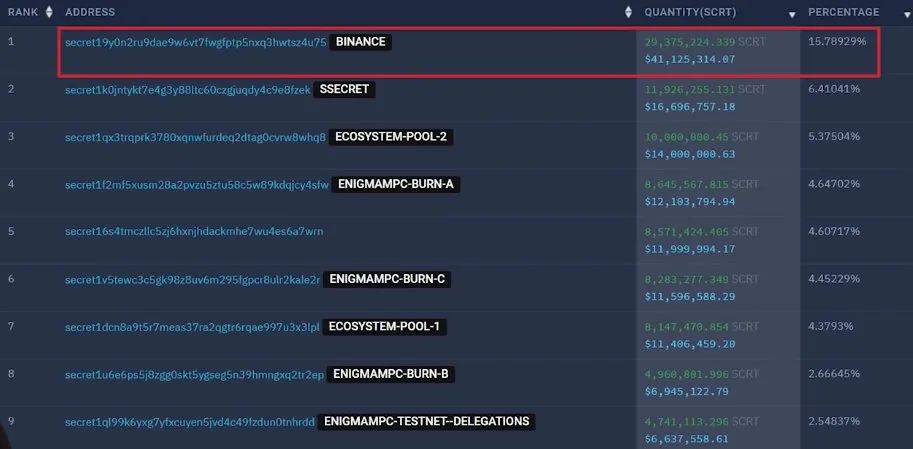This screenshot has width=913, height=449.
Task: Open the ENIGMAMPC-TESTNET--DELEGATIONS address link
Action: pos(190,422)
